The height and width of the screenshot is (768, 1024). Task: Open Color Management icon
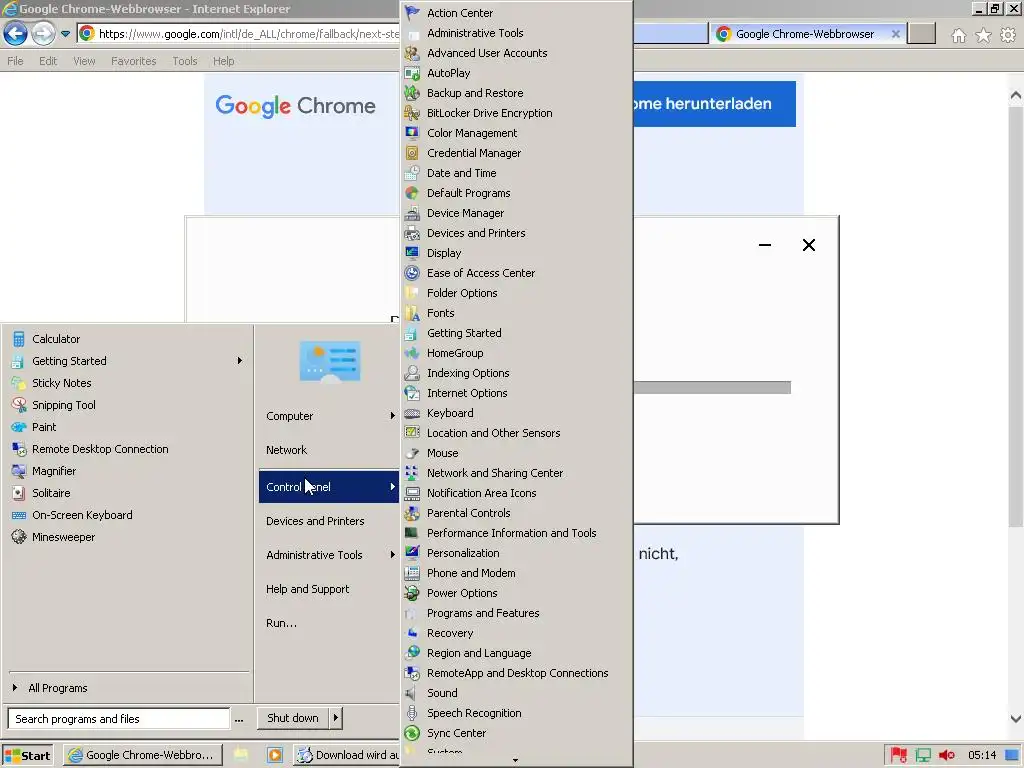tap(412, 133)
